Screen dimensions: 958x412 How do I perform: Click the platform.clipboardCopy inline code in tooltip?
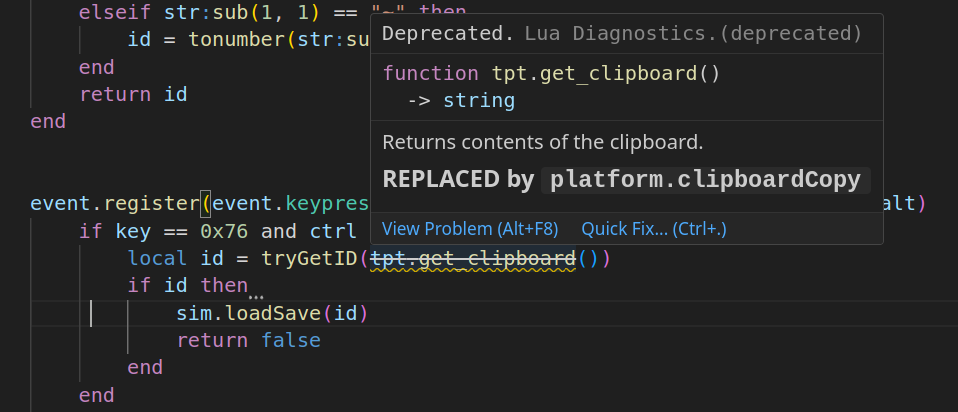706,180
